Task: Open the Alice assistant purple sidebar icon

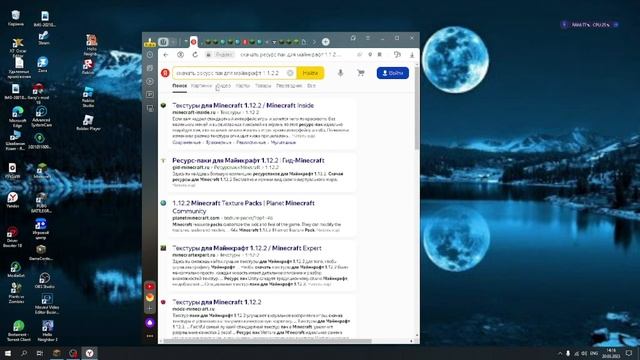Action: coord(150,323)
